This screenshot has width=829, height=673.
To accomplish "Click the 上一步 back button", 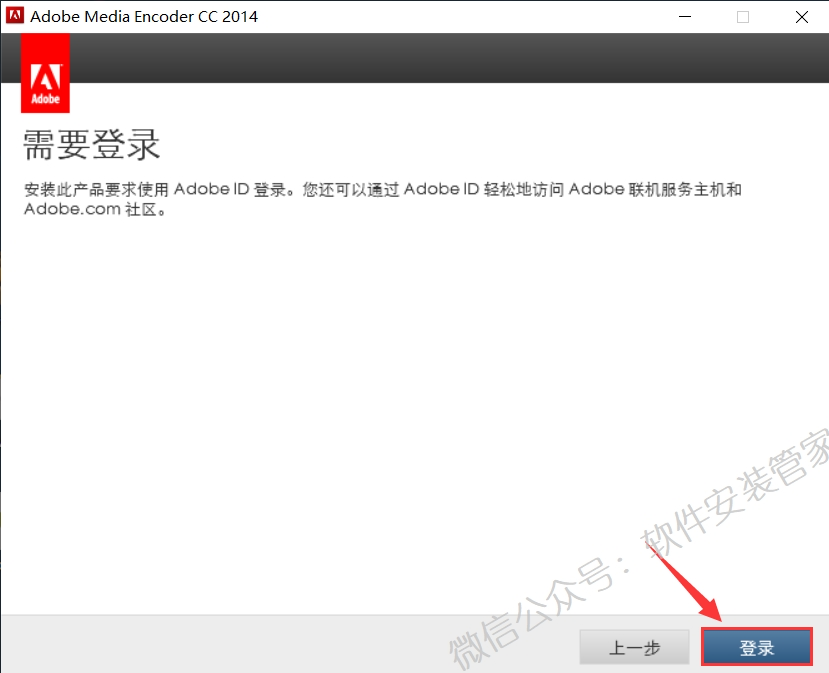I will tap(634, 647).
